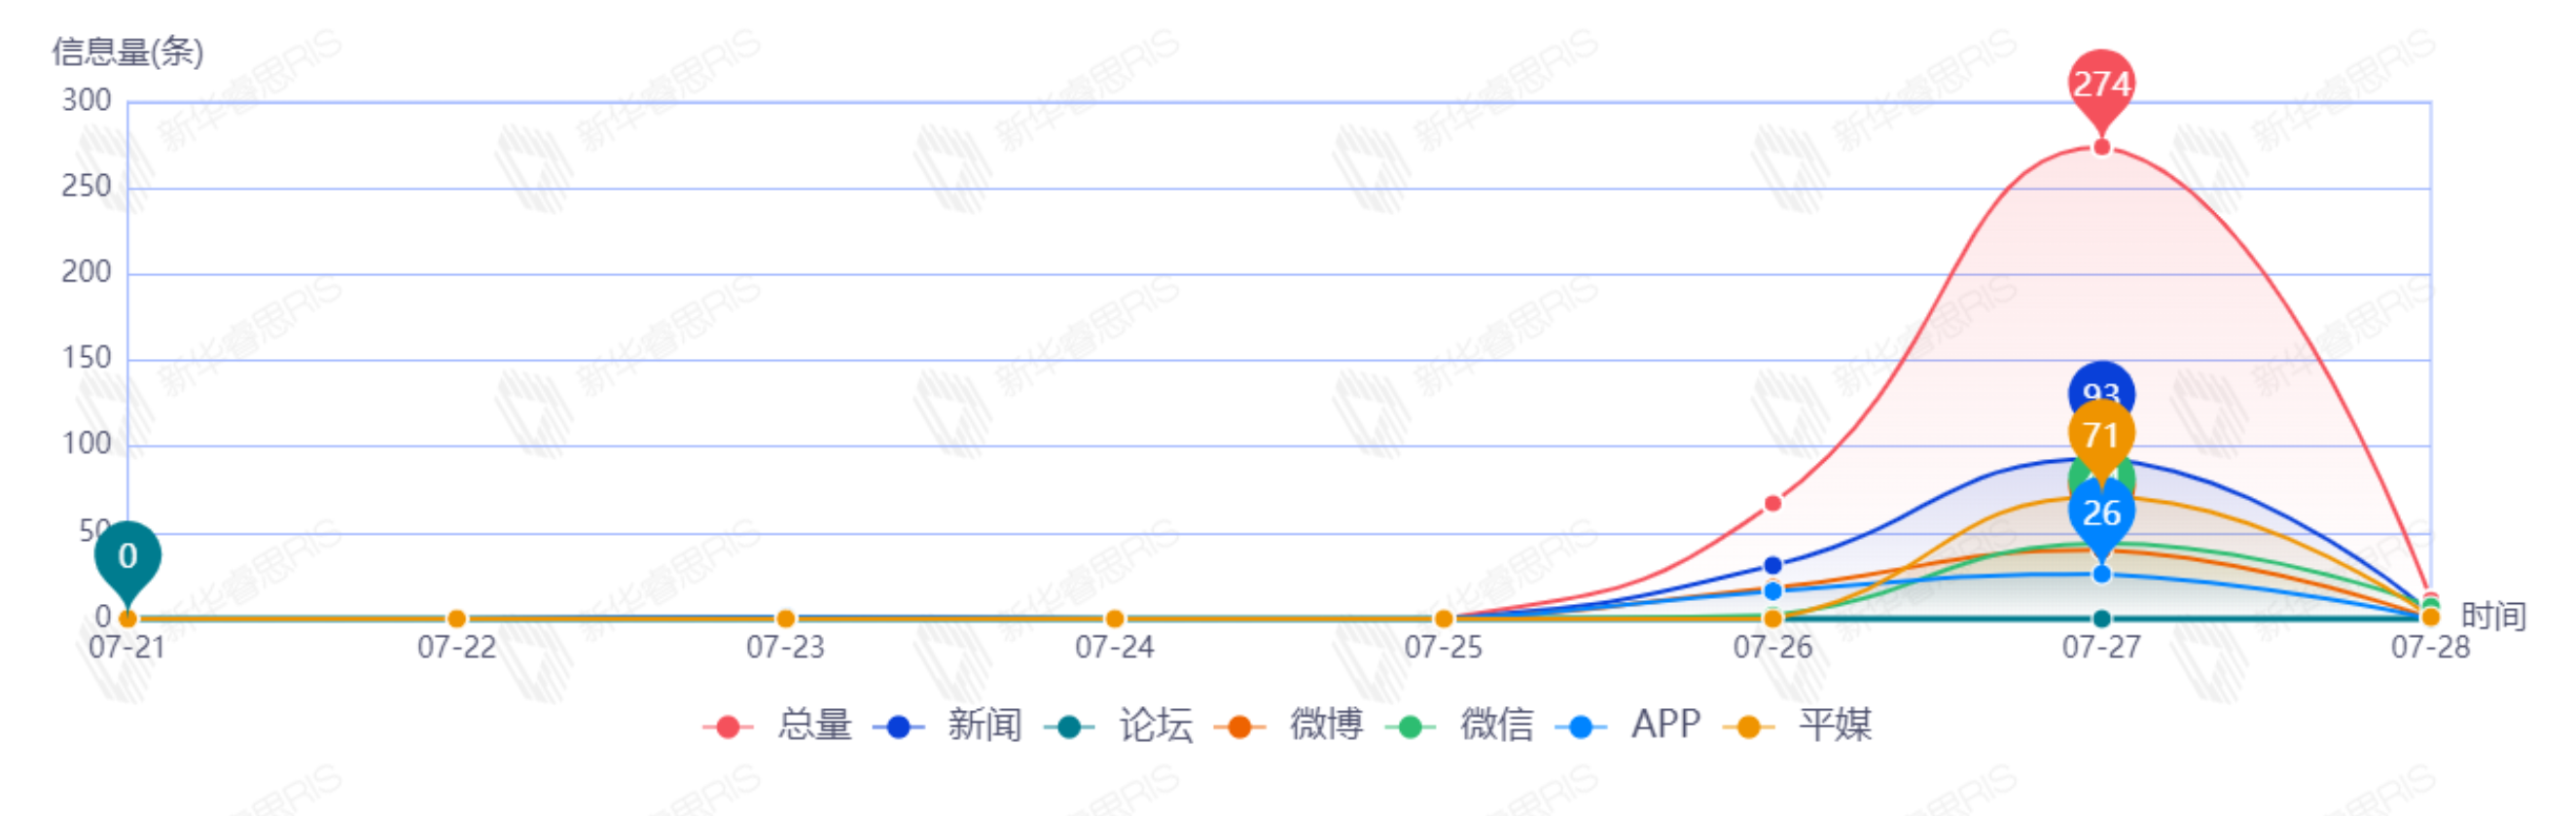This screenshot has width=2576, height=816.
Task: Click the blue 26 marker pin
Action: (x=2101, y=513)
